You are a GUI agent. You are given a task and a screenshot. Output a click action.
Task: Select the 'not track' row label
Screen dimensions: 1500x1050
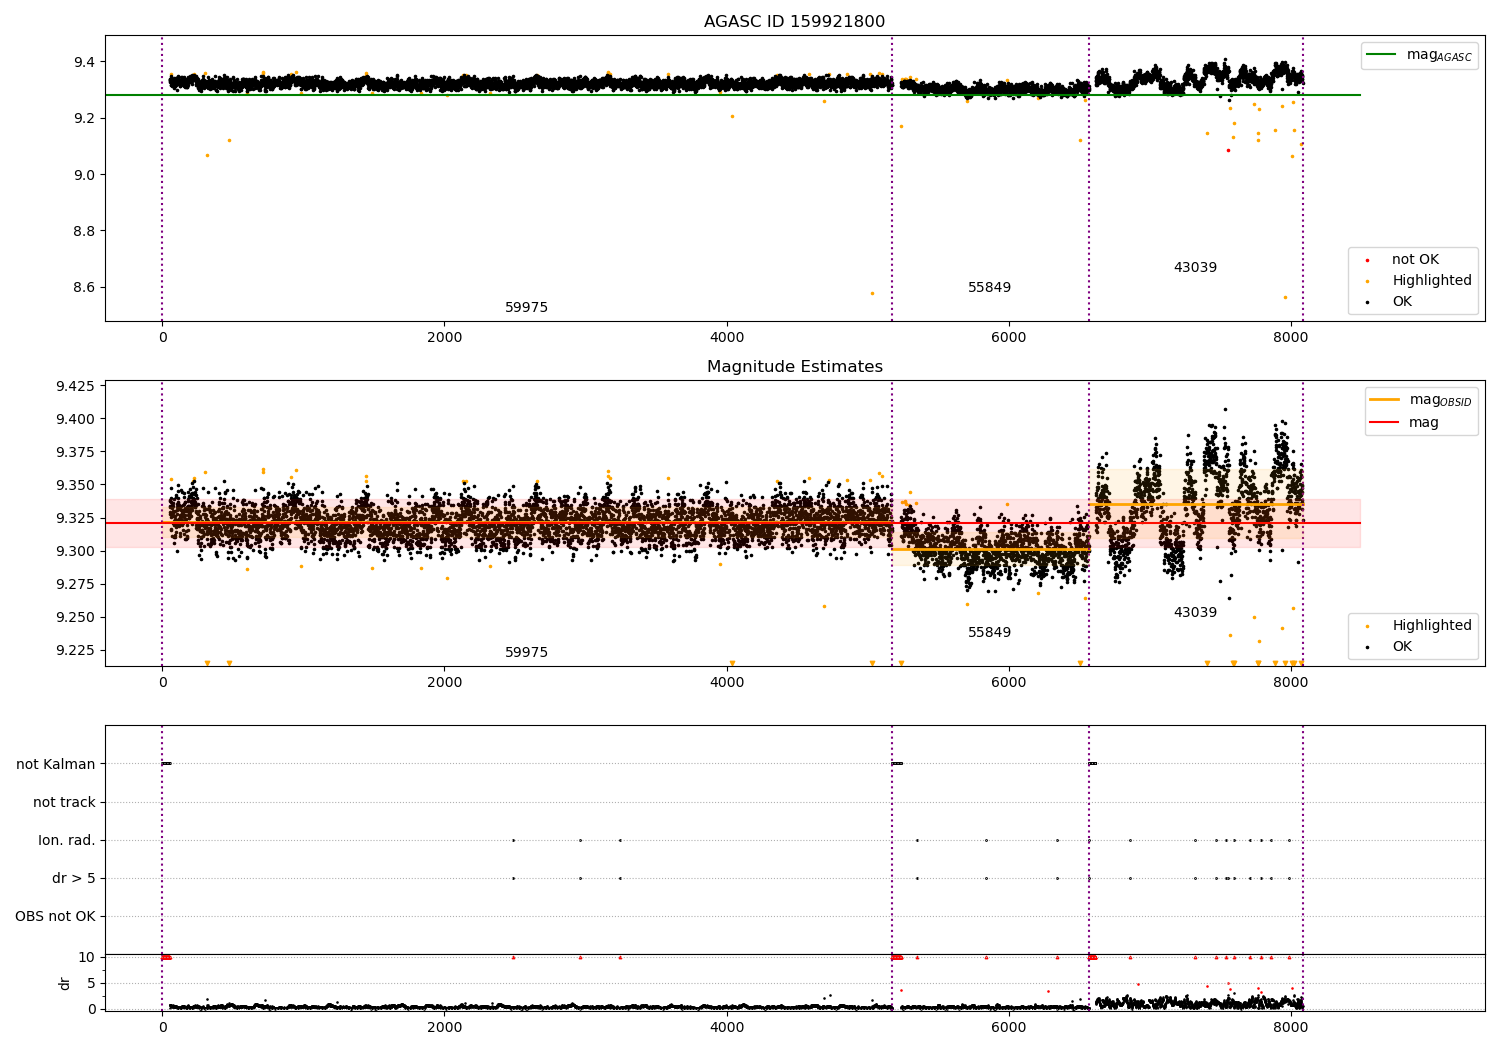[x=64, y=803]
